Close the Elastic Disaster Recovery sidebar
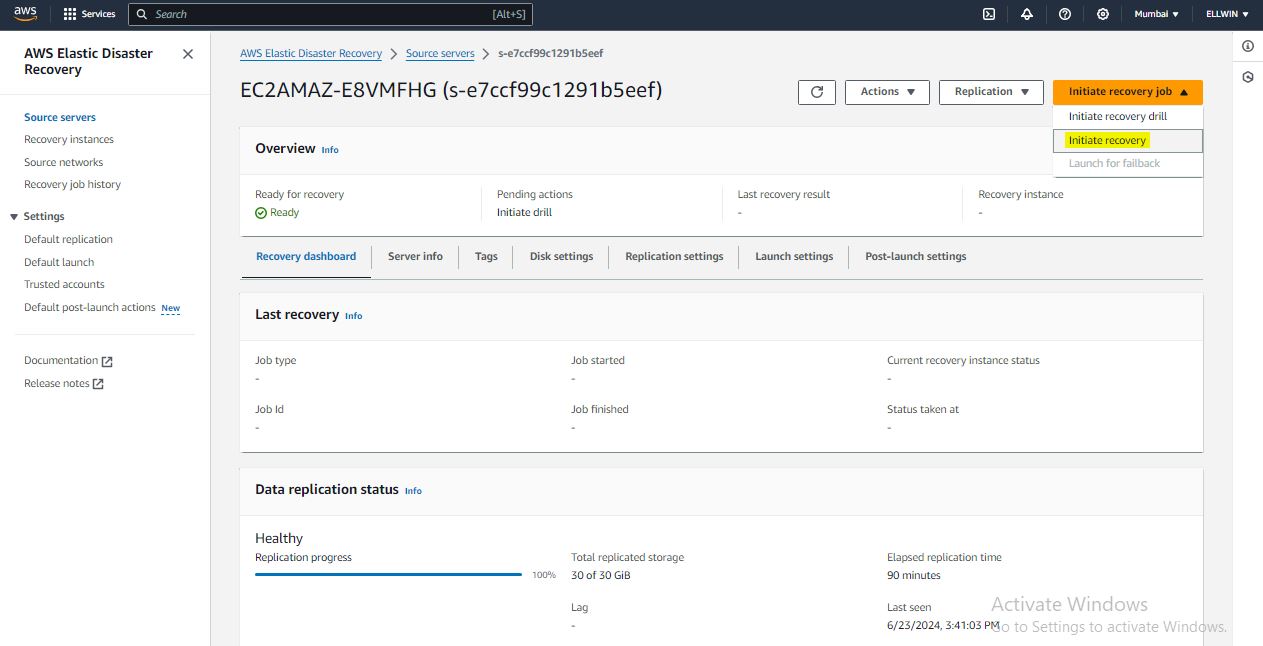Viewport: 1263px width, 646px height. tap(188, 54)
